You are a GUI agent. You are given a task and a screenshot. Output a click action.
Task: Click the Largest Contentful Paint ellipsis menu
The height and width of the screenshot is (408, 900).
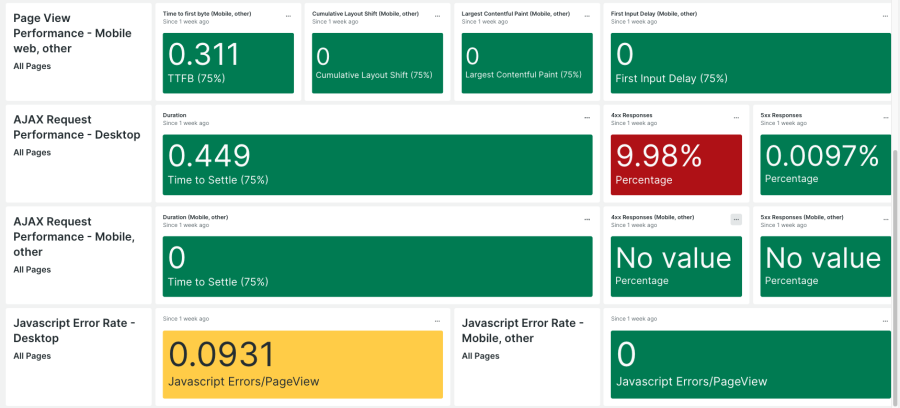[586, 17]
